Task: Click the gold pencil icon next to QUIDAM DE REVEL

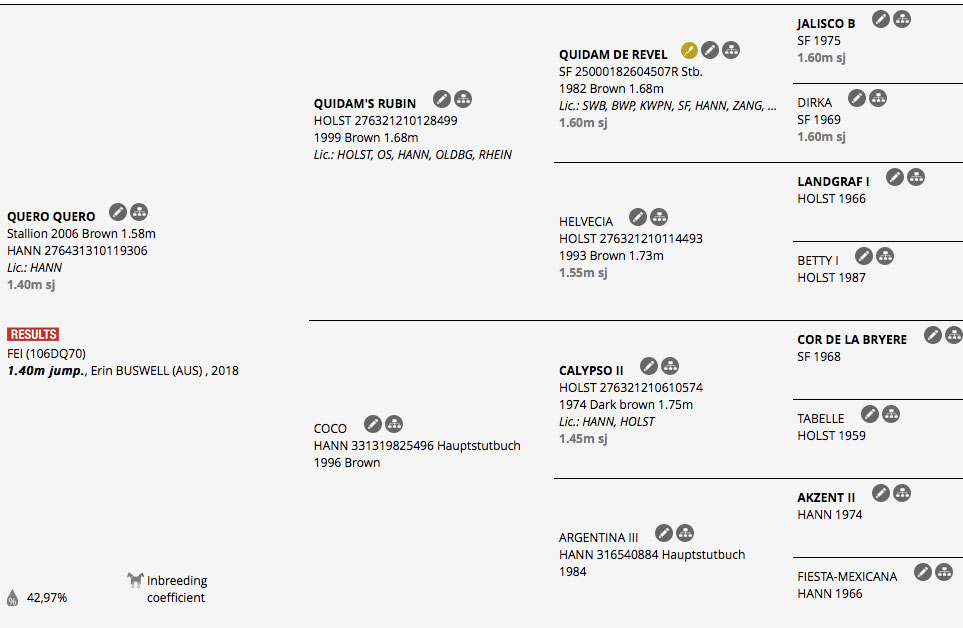Action: (x=689, y=50)
